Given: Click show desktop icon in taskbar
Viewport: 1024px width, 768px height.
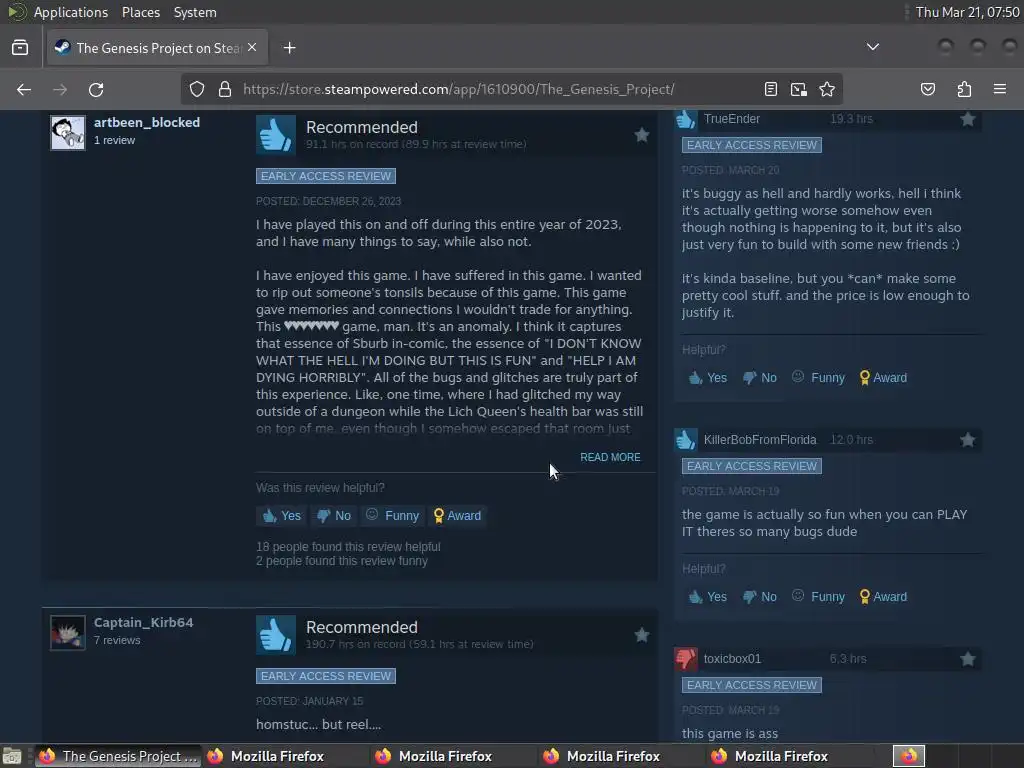Looking at the screenshot, I should pos(12,756).
